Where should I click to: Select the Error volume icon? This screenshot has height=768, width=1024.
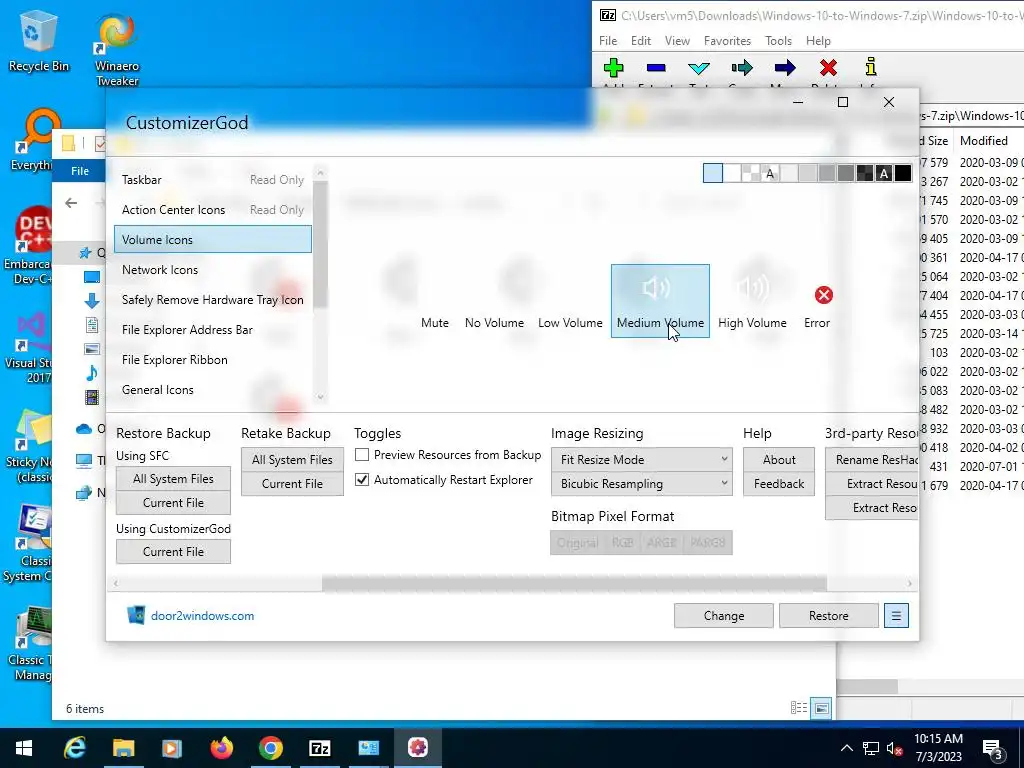coord(820,301)
